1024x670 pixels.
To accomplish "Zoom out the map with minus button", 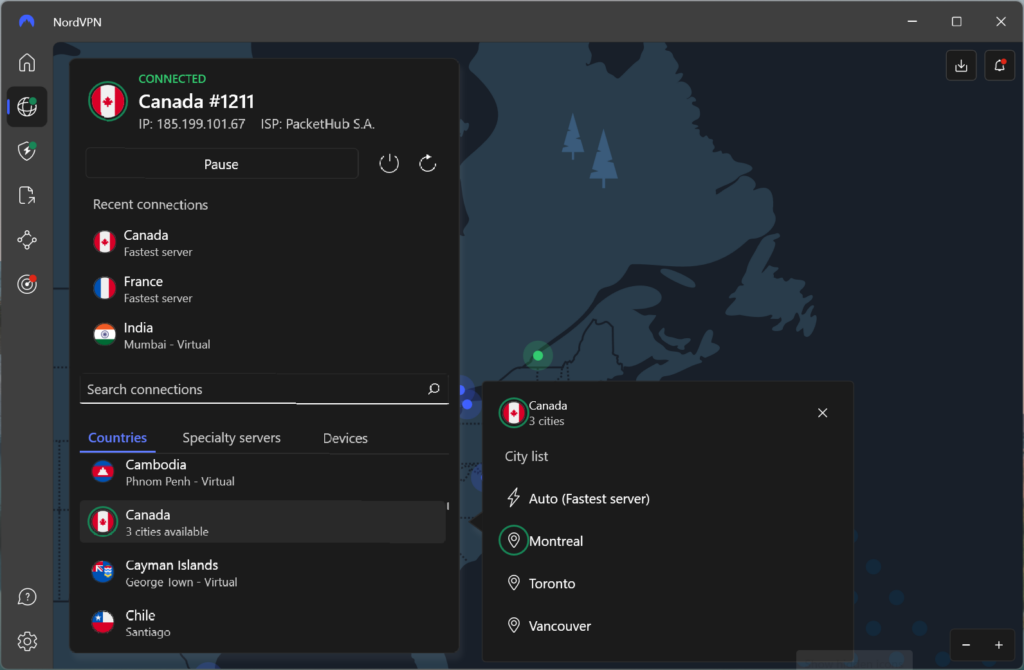I will (966, 645).
